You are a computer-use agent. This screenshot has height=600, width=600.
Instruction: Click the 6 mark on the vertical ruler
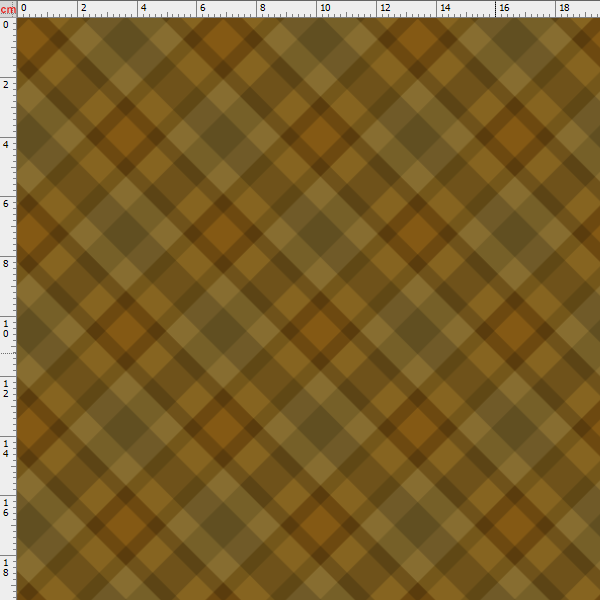pyautogui.click(x=5, y=203)
